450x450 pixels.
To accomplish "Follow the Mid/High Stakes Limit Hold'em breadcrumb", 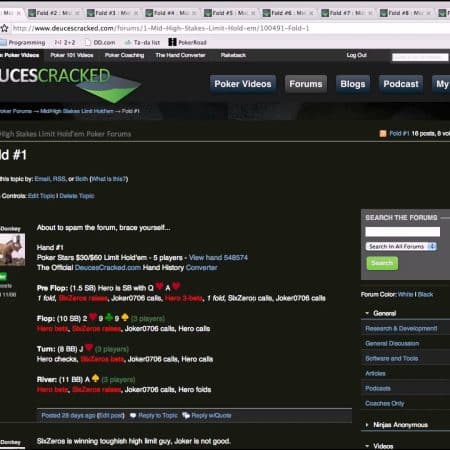I will coord(77,111).
